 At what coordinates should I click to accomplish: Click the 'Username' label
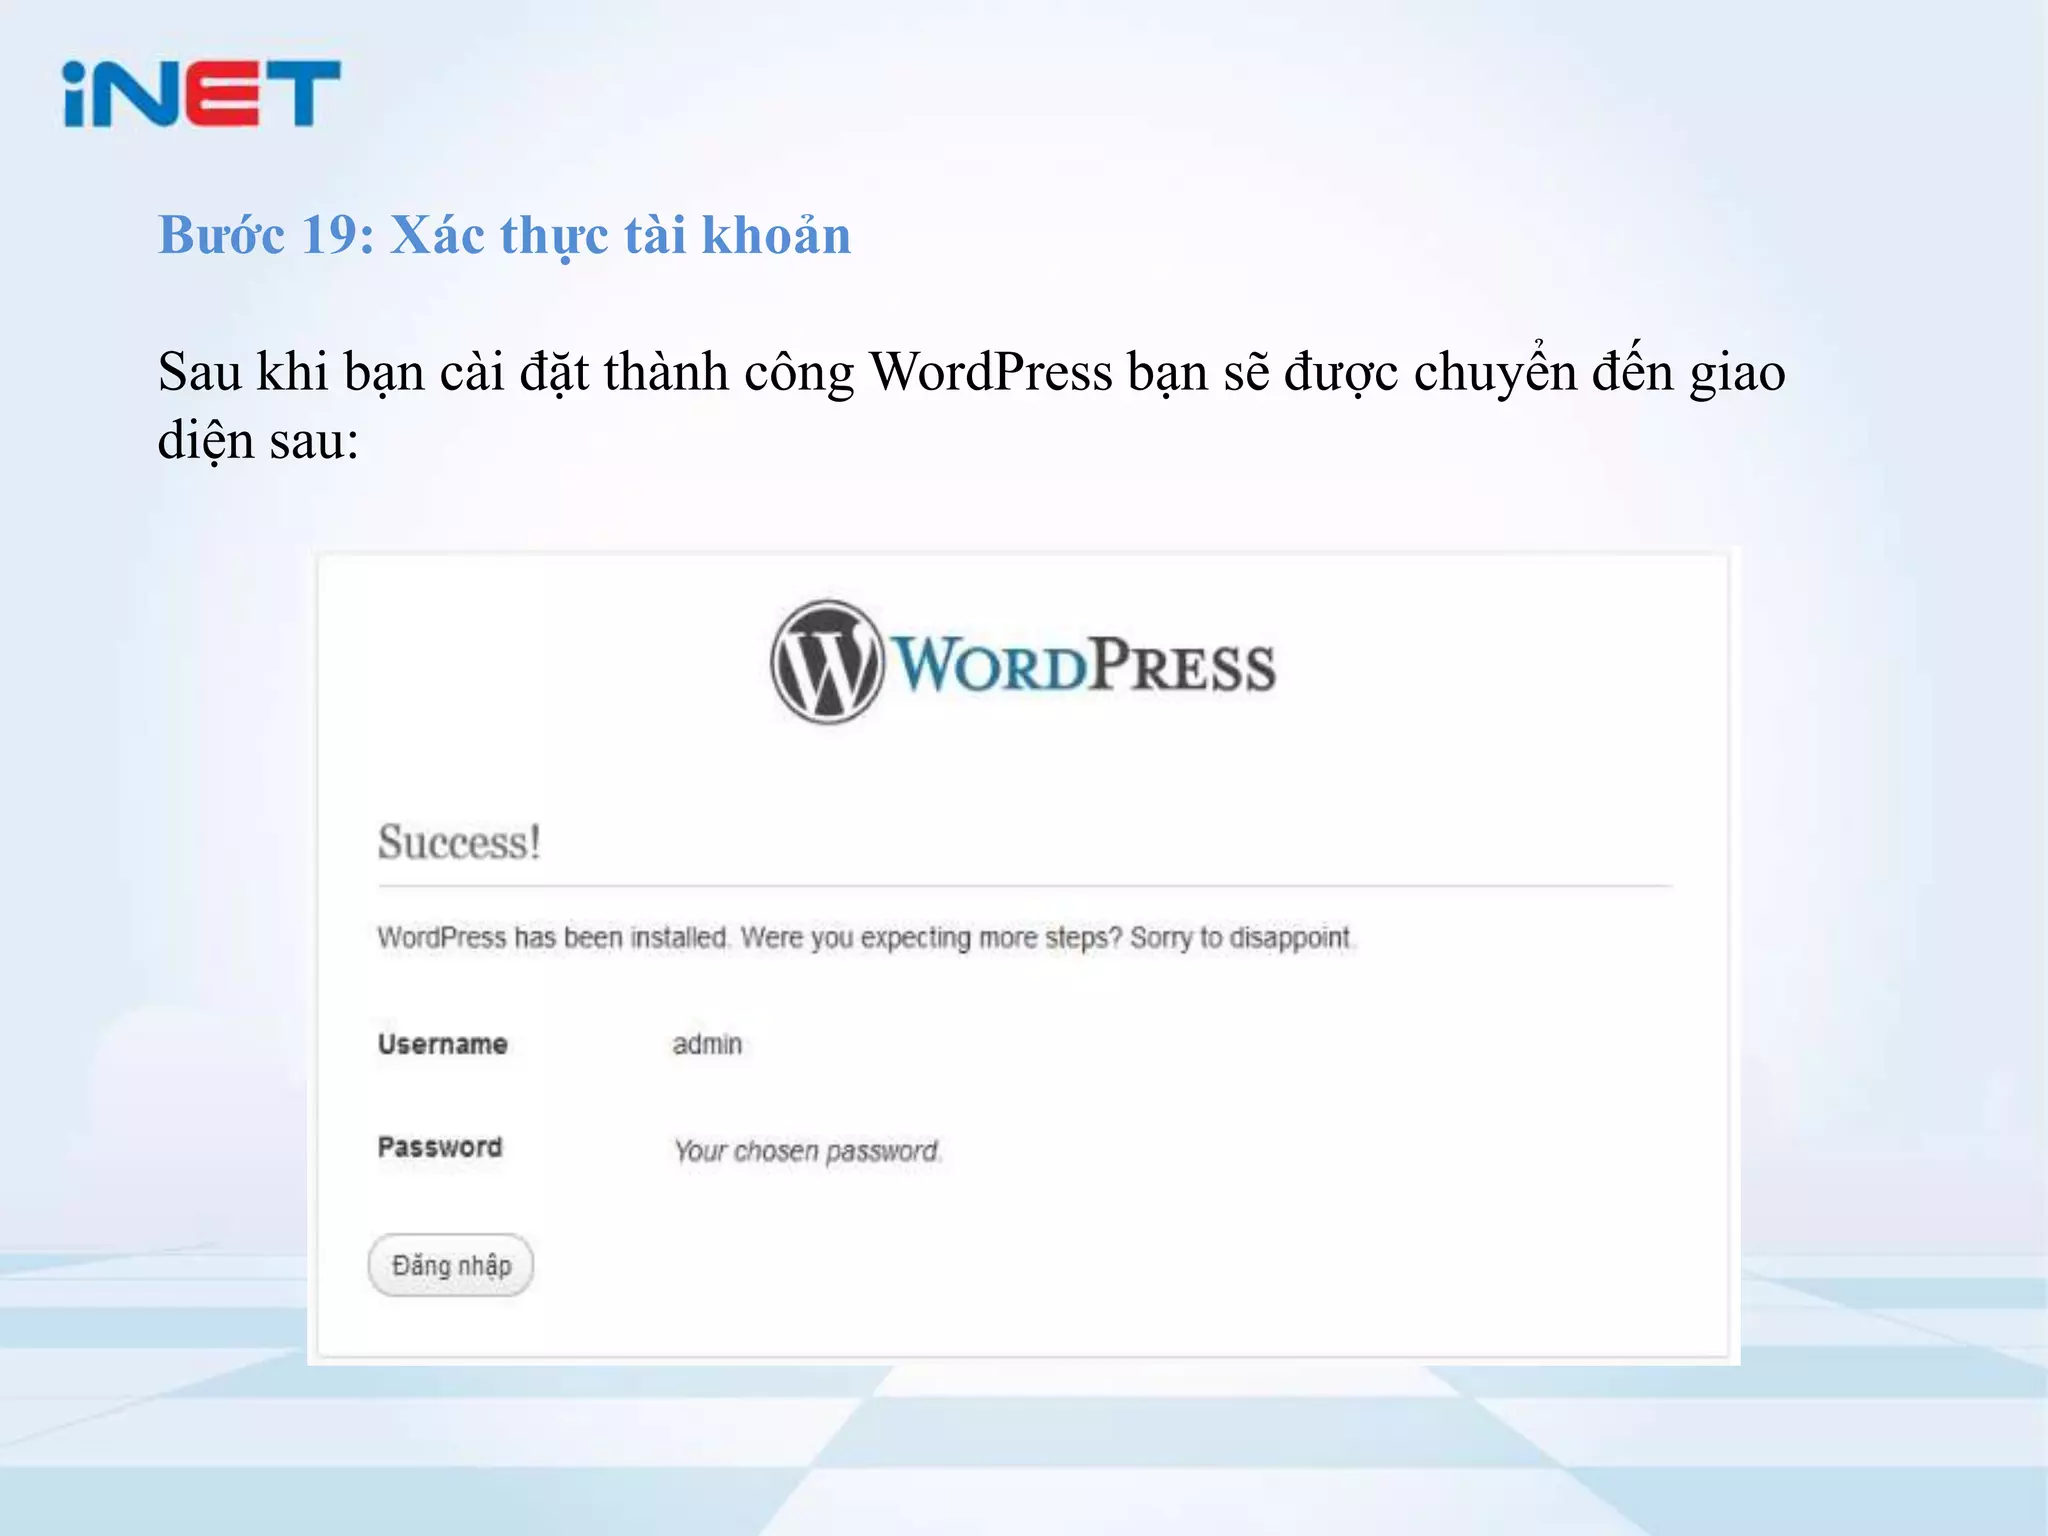click(442, 1044)
